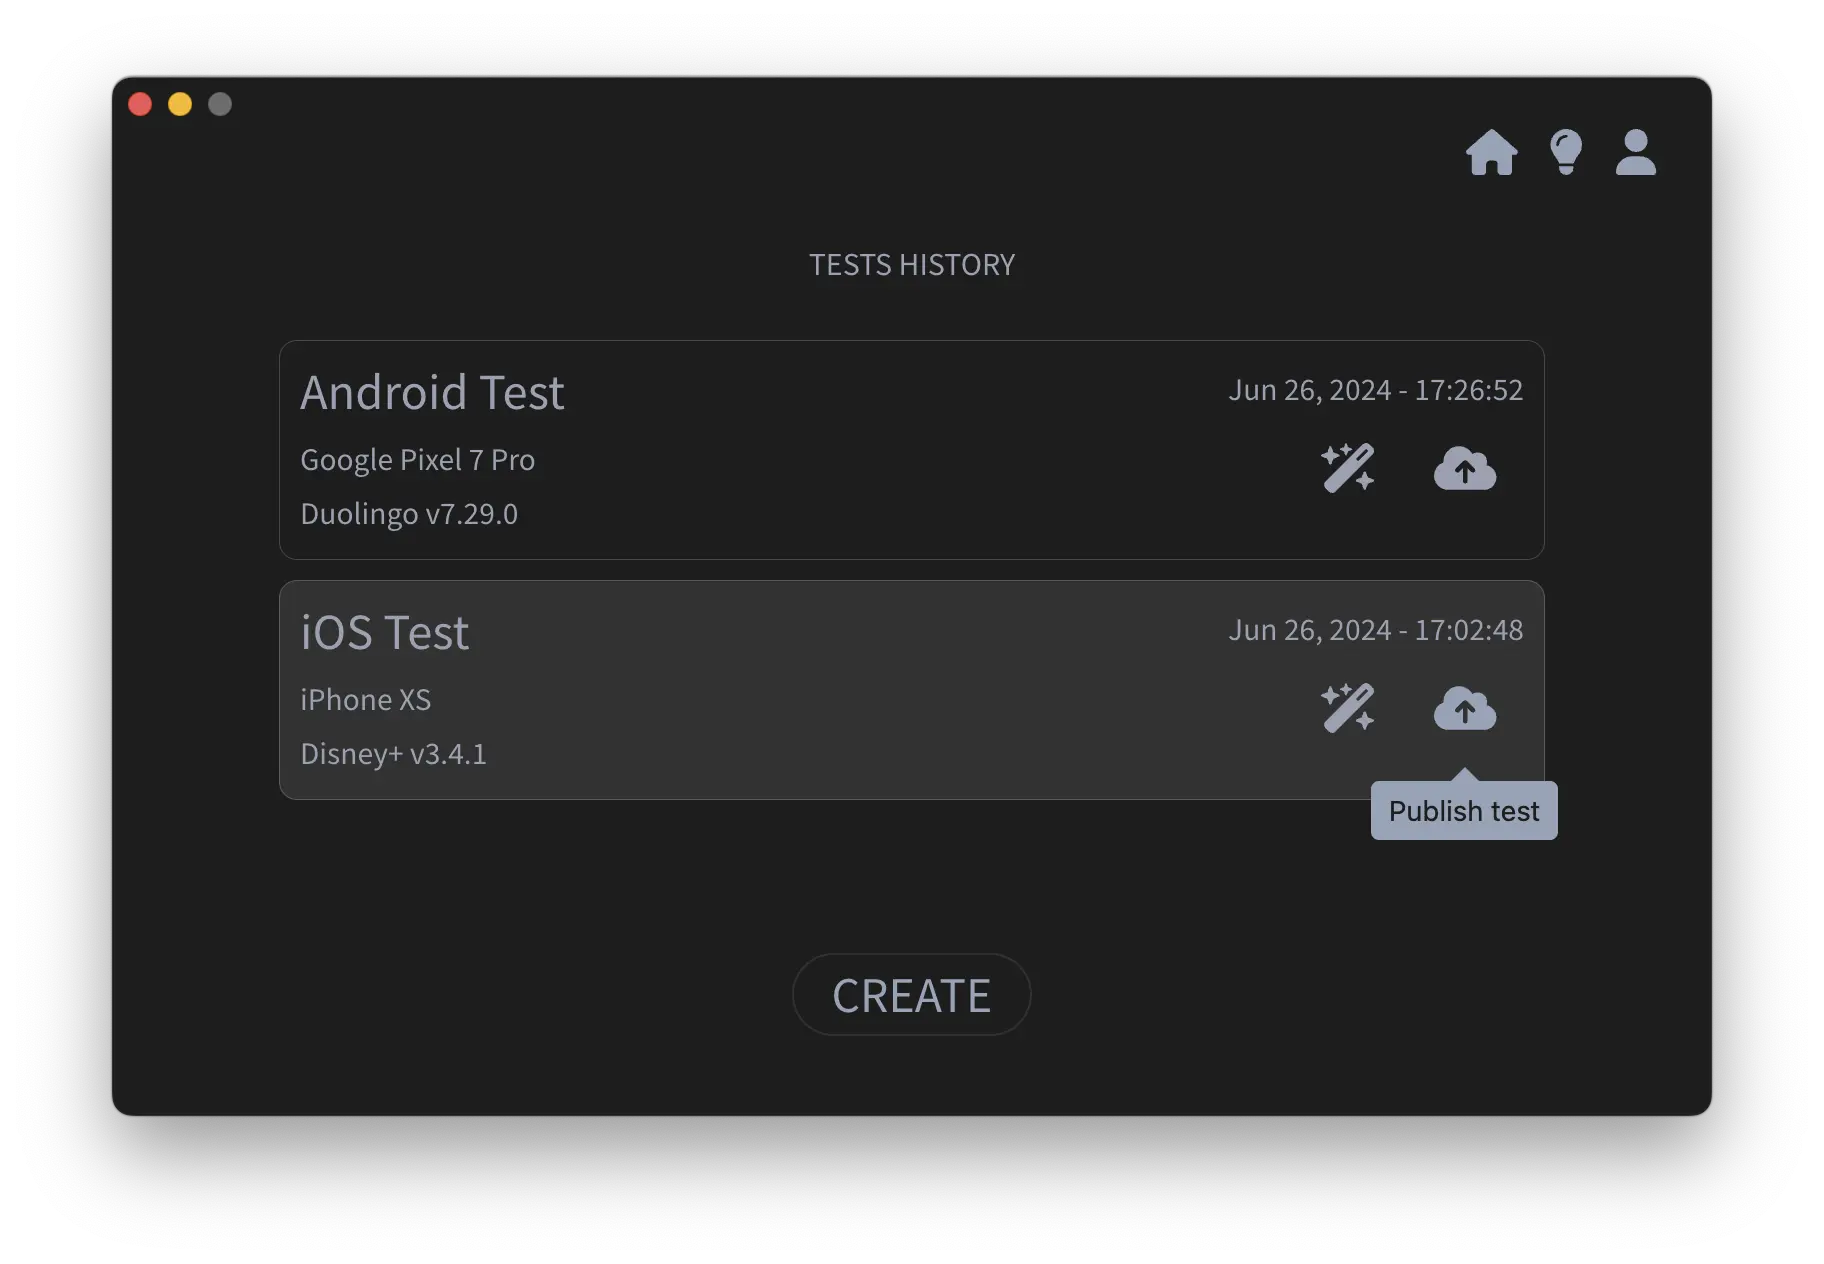Click the Publish test tooltip label

click(x=1463, y=810)
